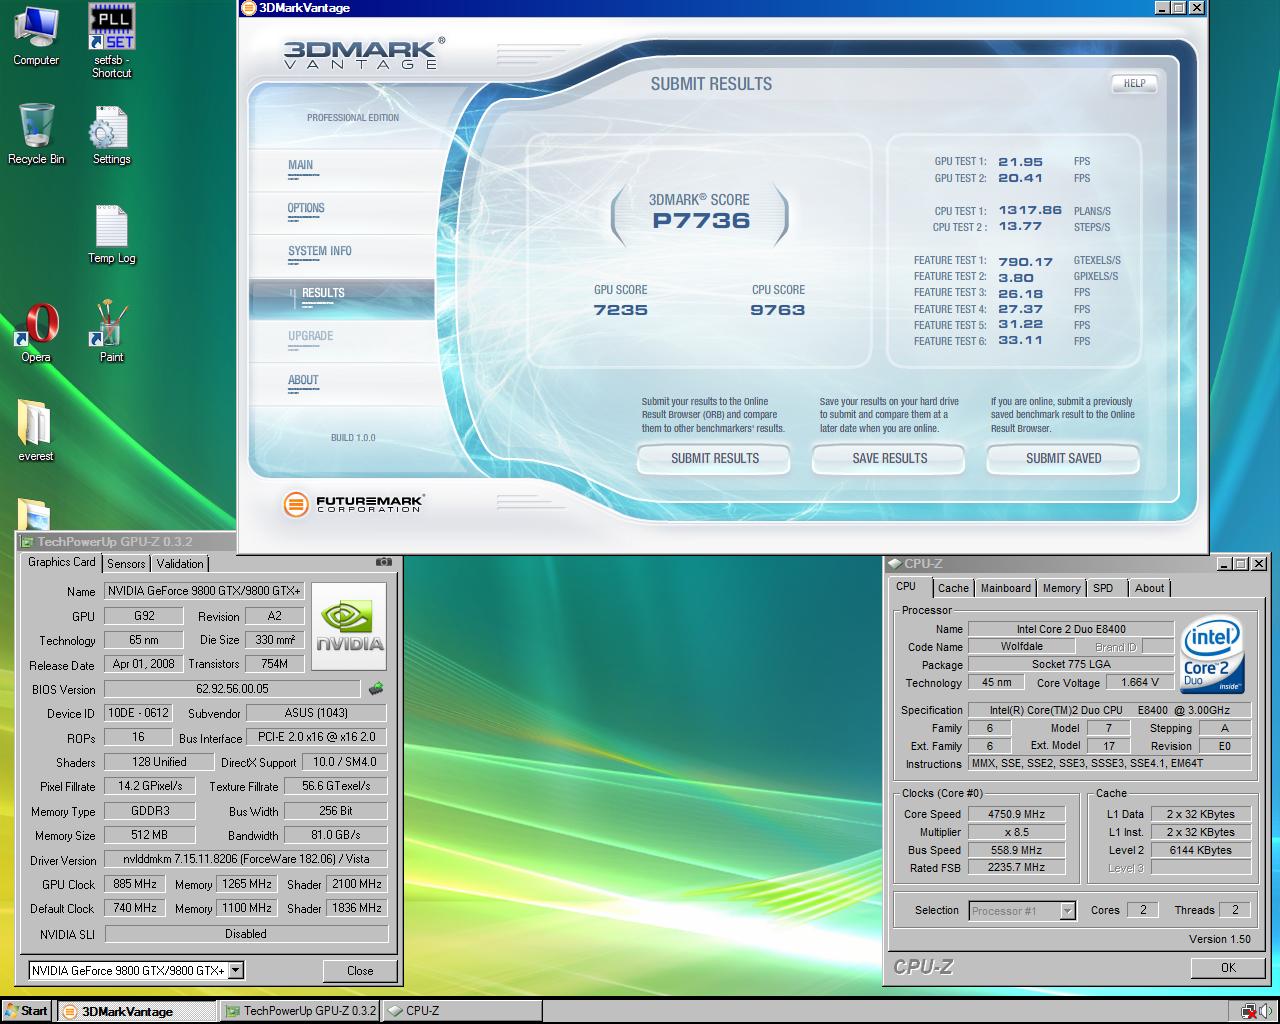Click GPU-Z Name field GeForce 9800 GTX
Viewport: 1280px width, 1024px height.
click(x=204, y=591)
